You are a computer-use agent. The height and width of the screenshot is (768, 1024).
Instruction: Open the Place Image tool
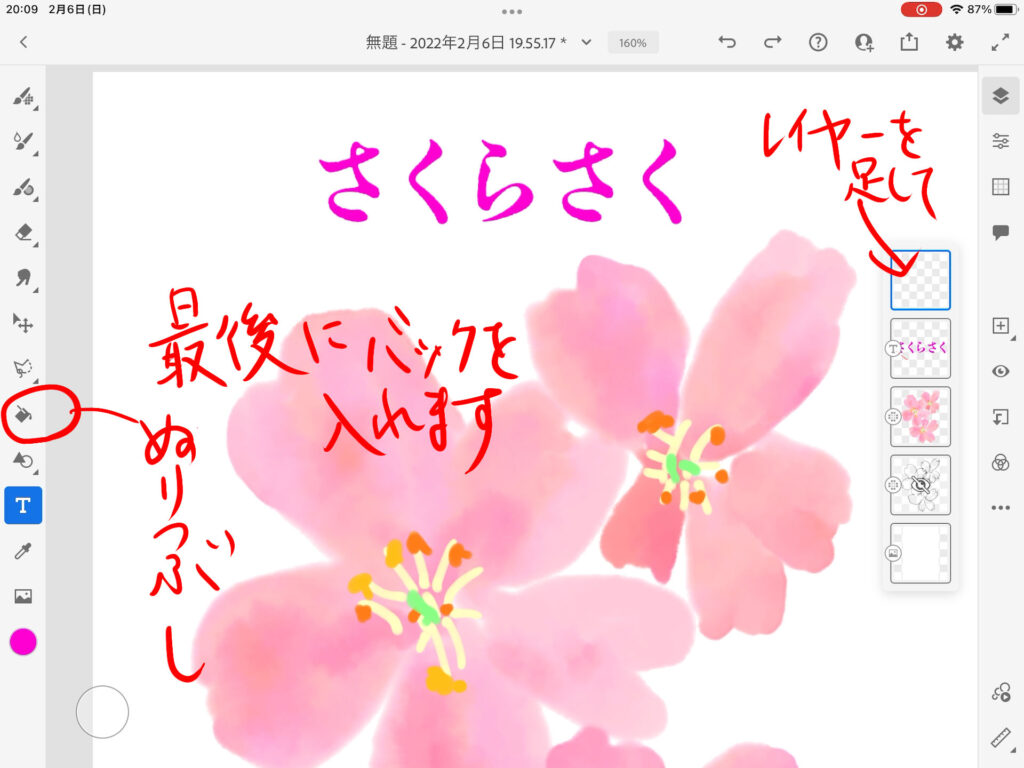click(x=23, y=596)
